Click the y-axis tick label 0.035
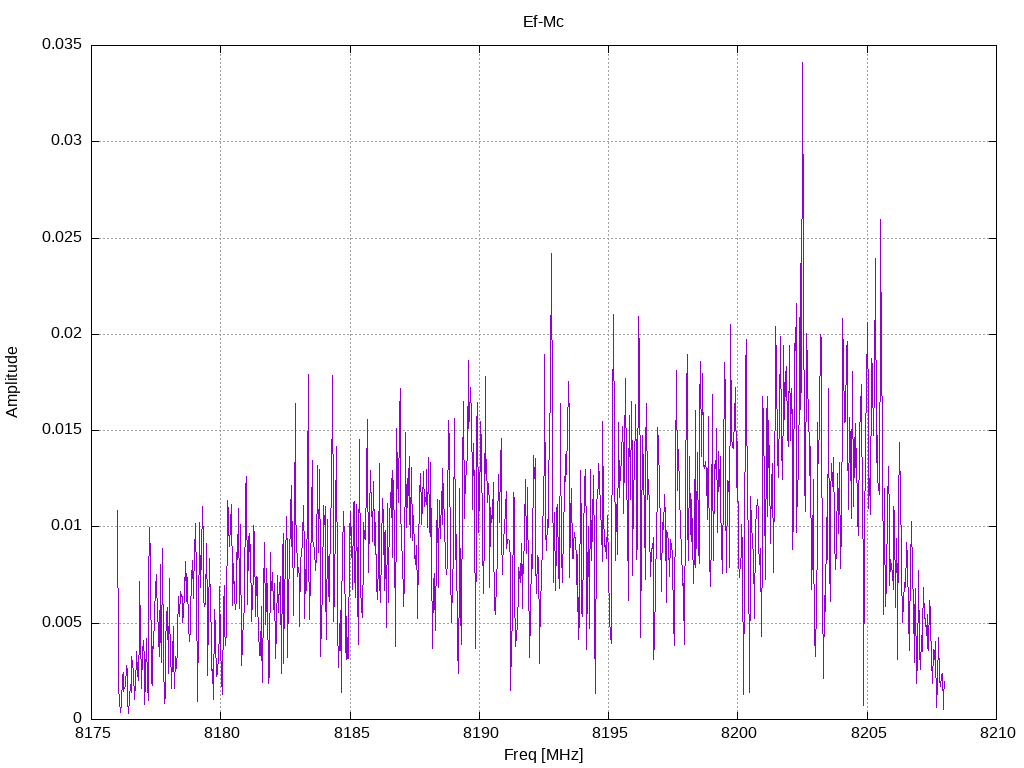1024x768 pixels. tap(62, 44)
